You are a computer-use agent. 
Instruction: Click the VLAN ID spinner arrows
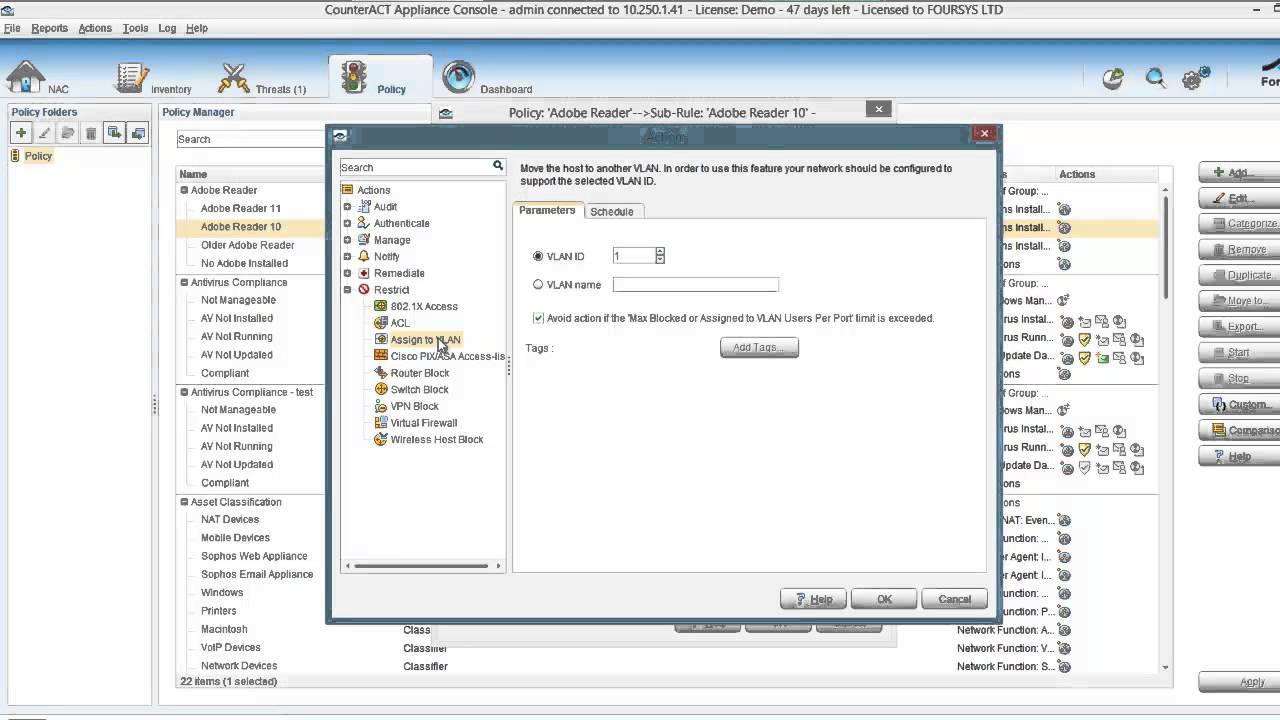660,256
